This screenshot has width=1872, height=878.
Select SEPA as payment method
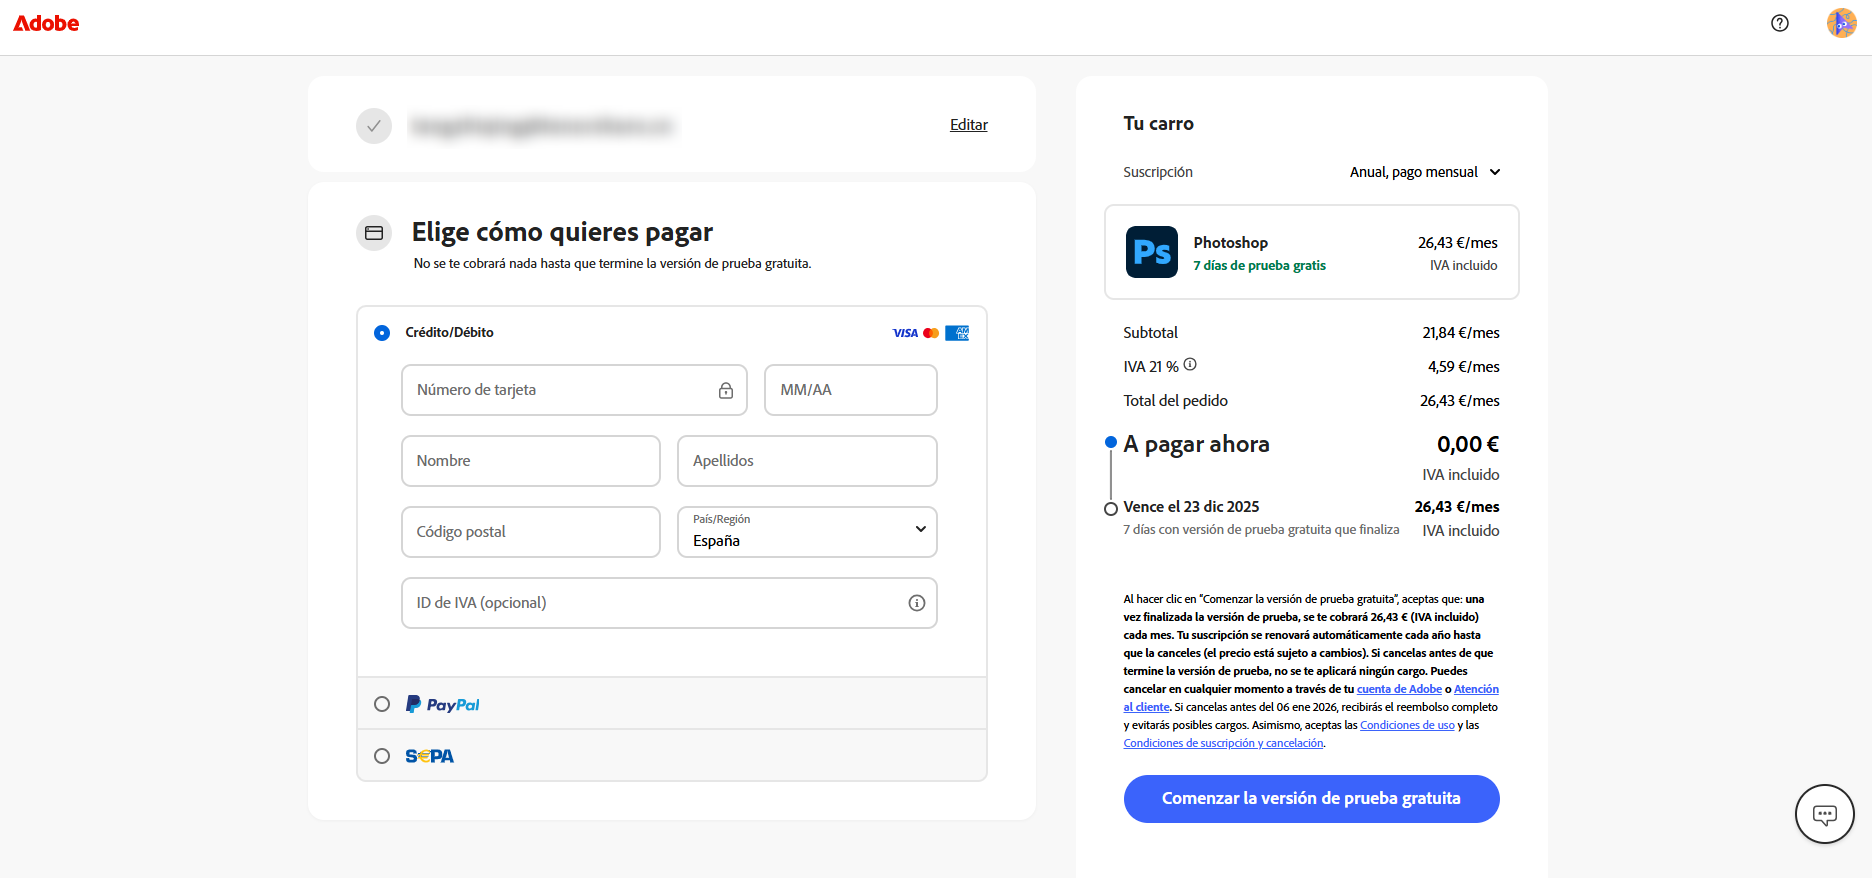point(382,756)
